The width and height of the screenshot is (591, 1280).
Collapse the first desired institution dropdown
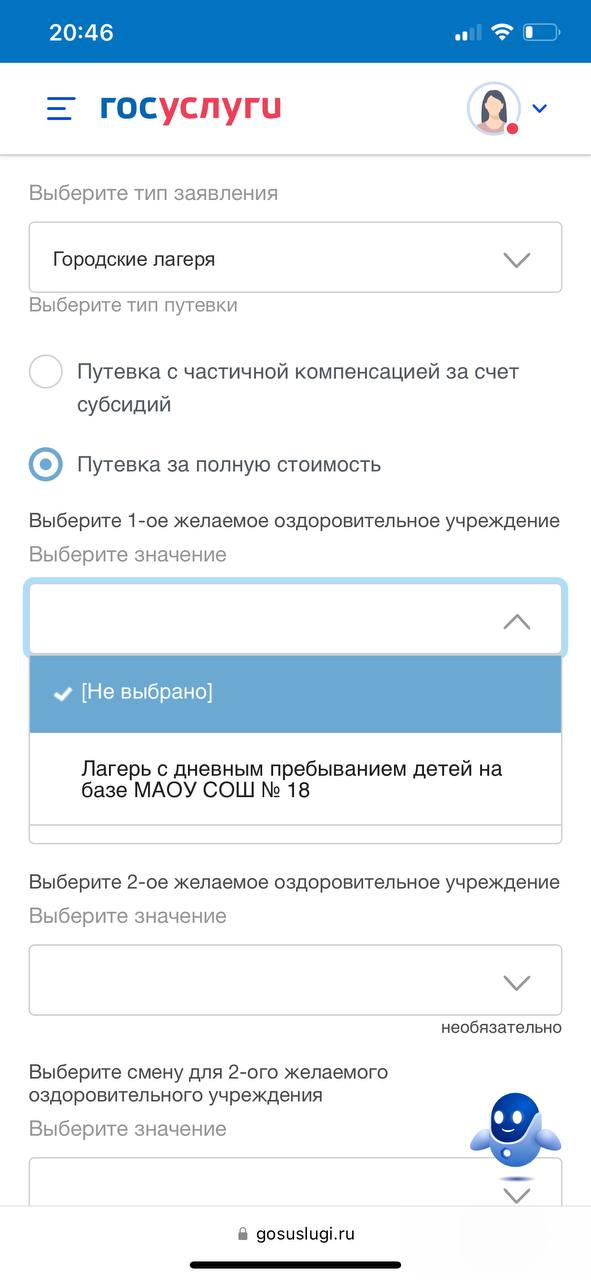pyautogui.click(x=295, y=620)
